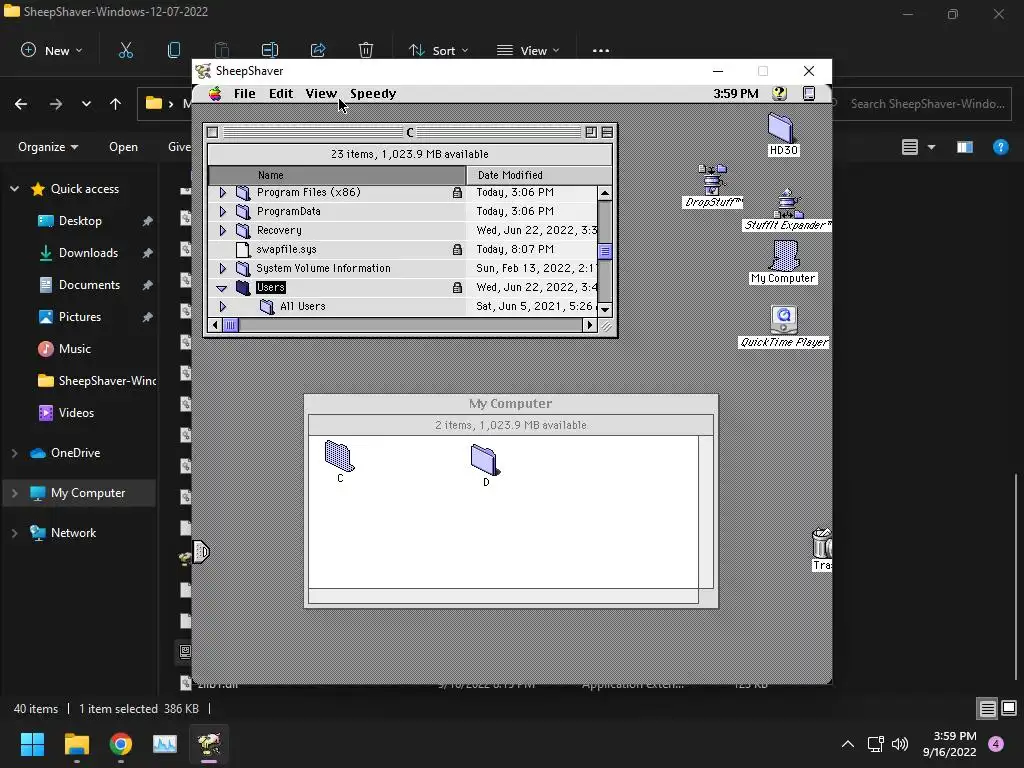Screen dimensions: 1024x768
Task: Select the My Computer icon on Mac desktop
Action: tap(783, 262)
